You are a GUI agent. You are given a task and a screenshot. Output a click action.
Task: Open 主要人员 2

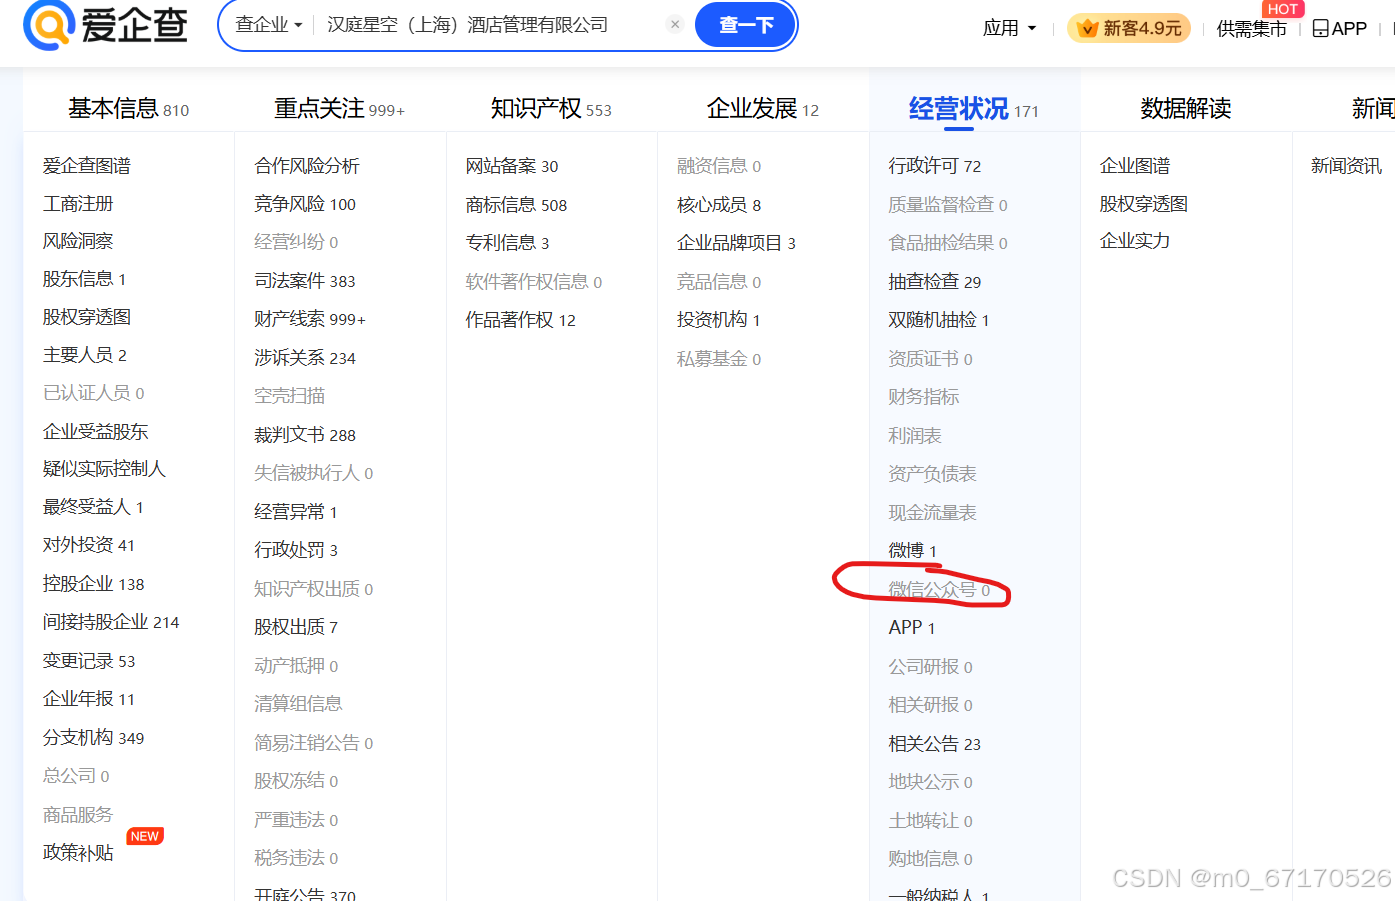click(x=84, y=355)
